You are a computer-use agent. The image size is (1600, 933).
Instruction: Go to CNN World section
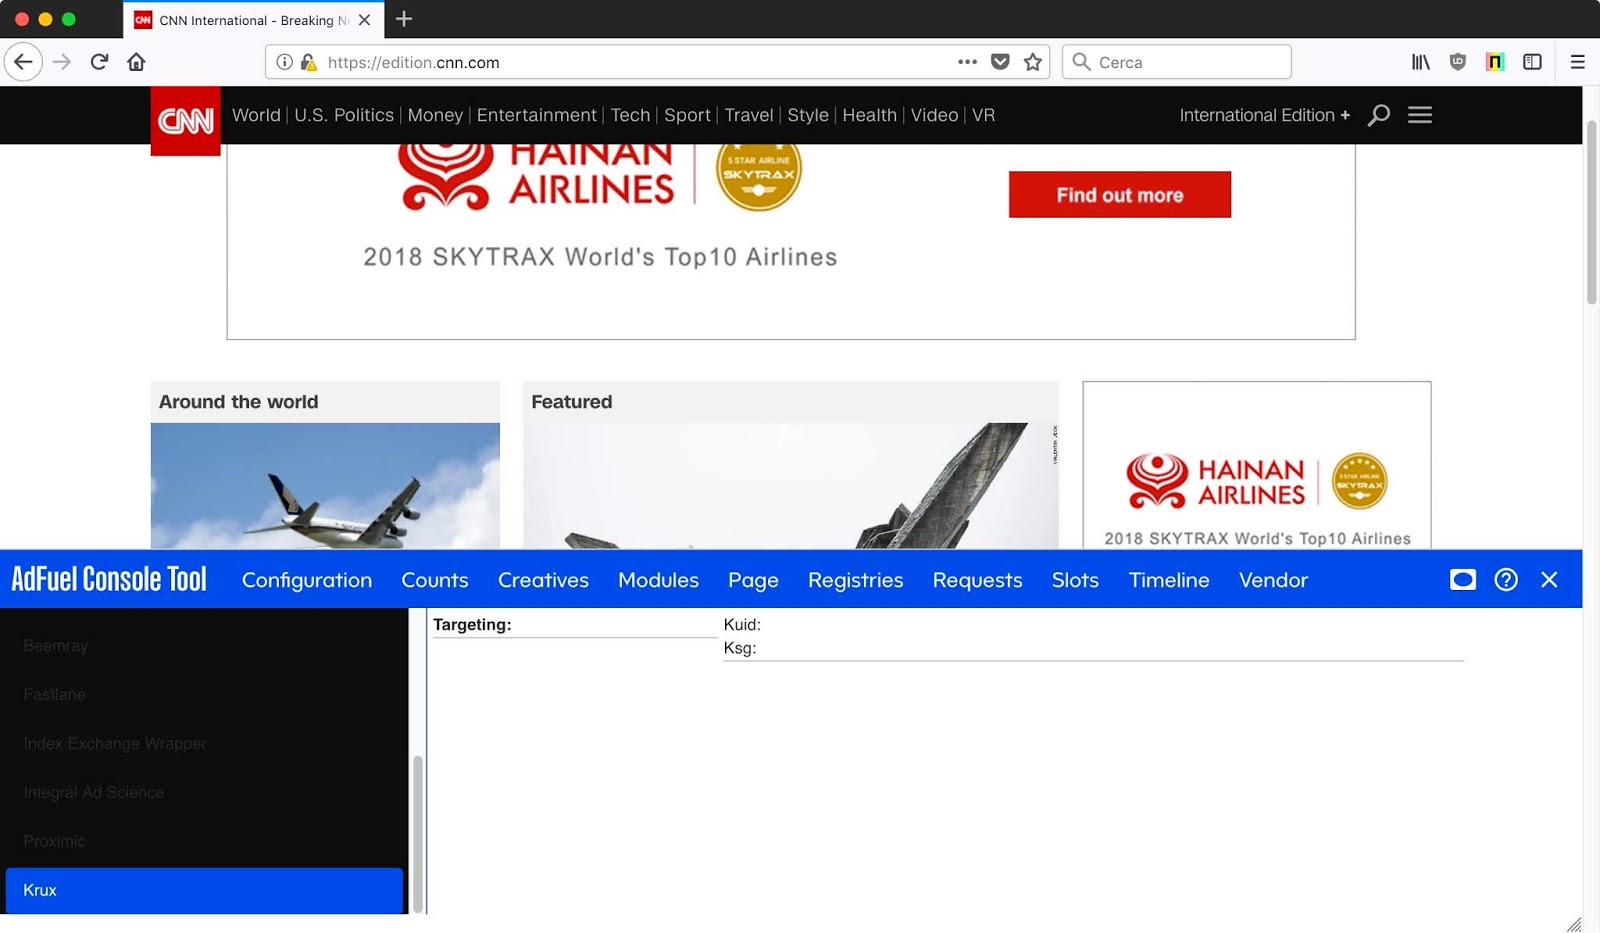coord(256,115)
